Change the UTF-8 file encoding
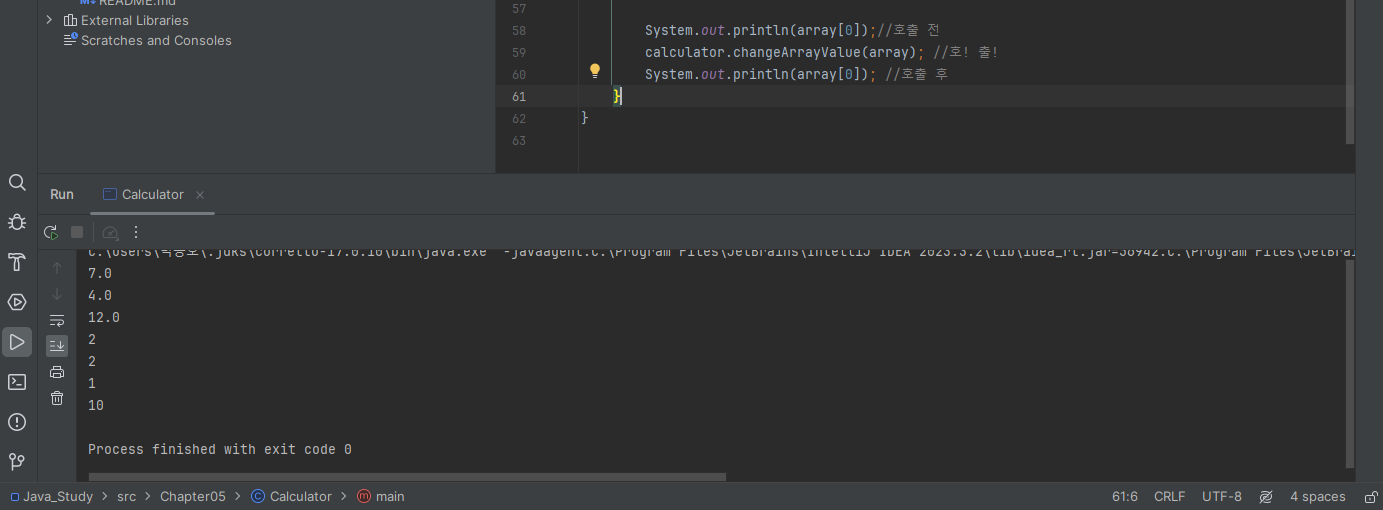 coord(1221,496)
